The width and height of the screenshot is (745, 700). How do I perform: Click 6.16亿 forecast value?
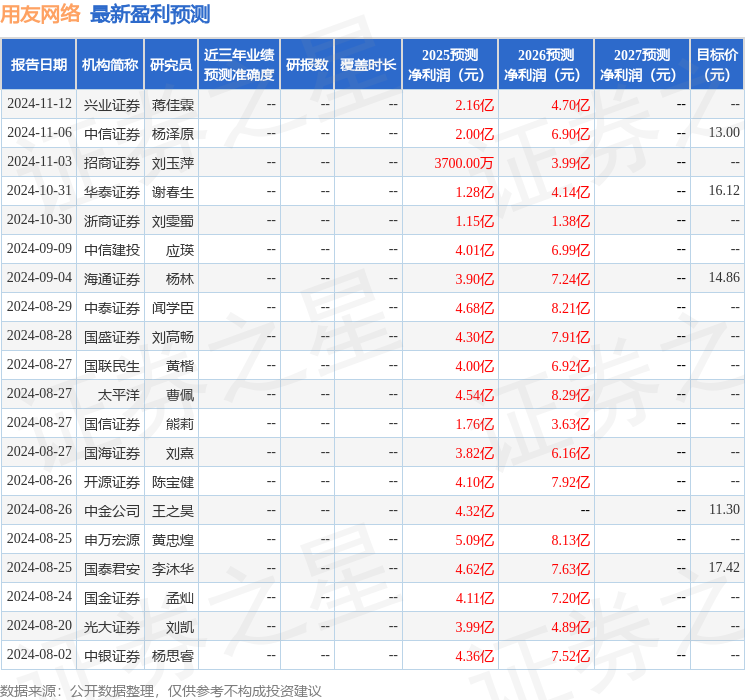(571, 453)
